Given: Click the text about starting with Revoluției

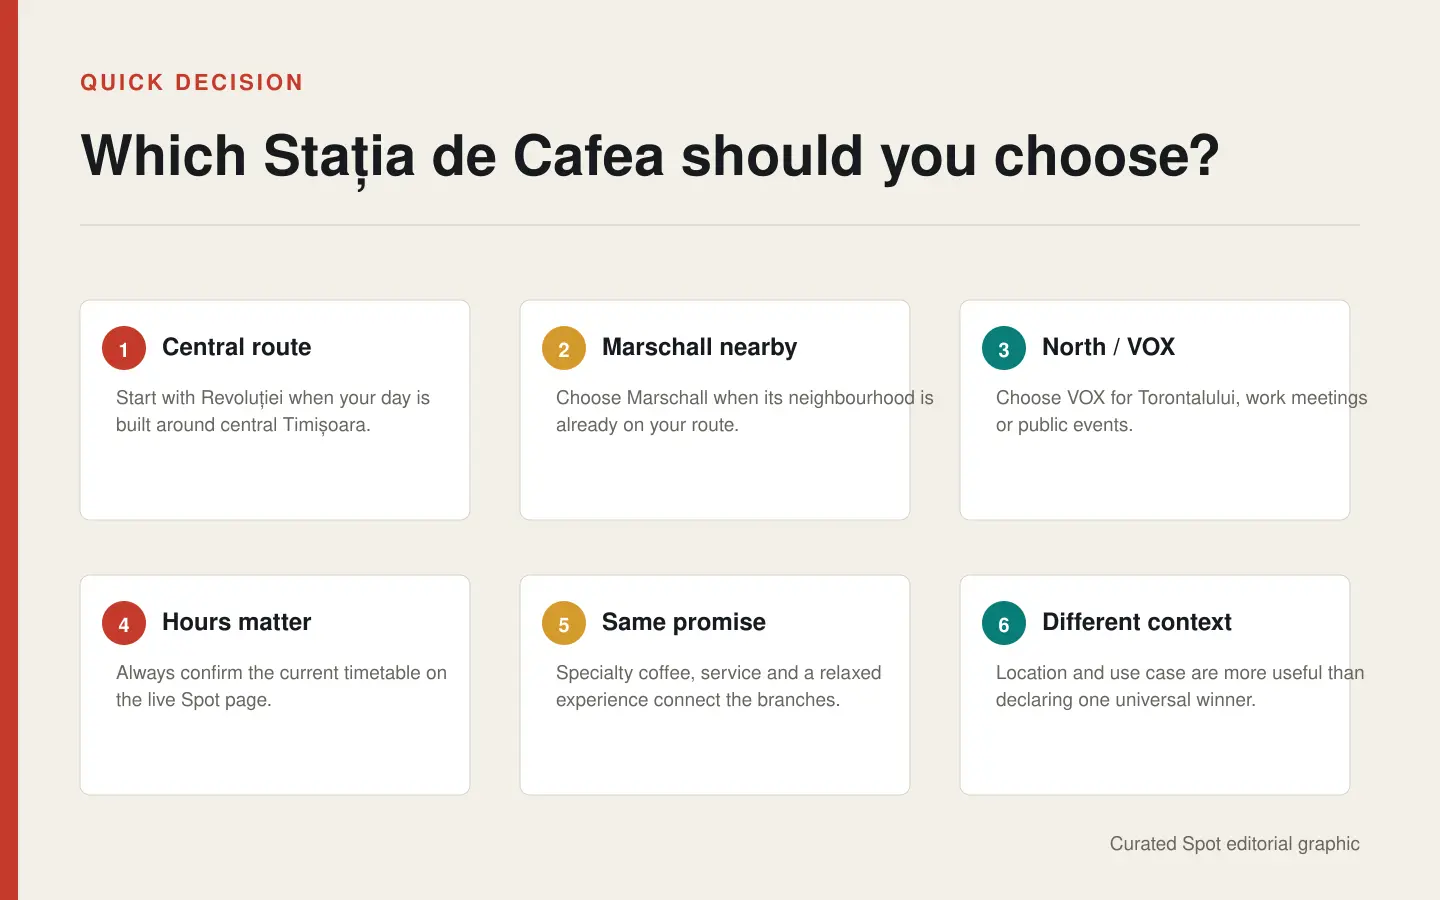Looking at the screenshot, I should click(x=273, y=411).
